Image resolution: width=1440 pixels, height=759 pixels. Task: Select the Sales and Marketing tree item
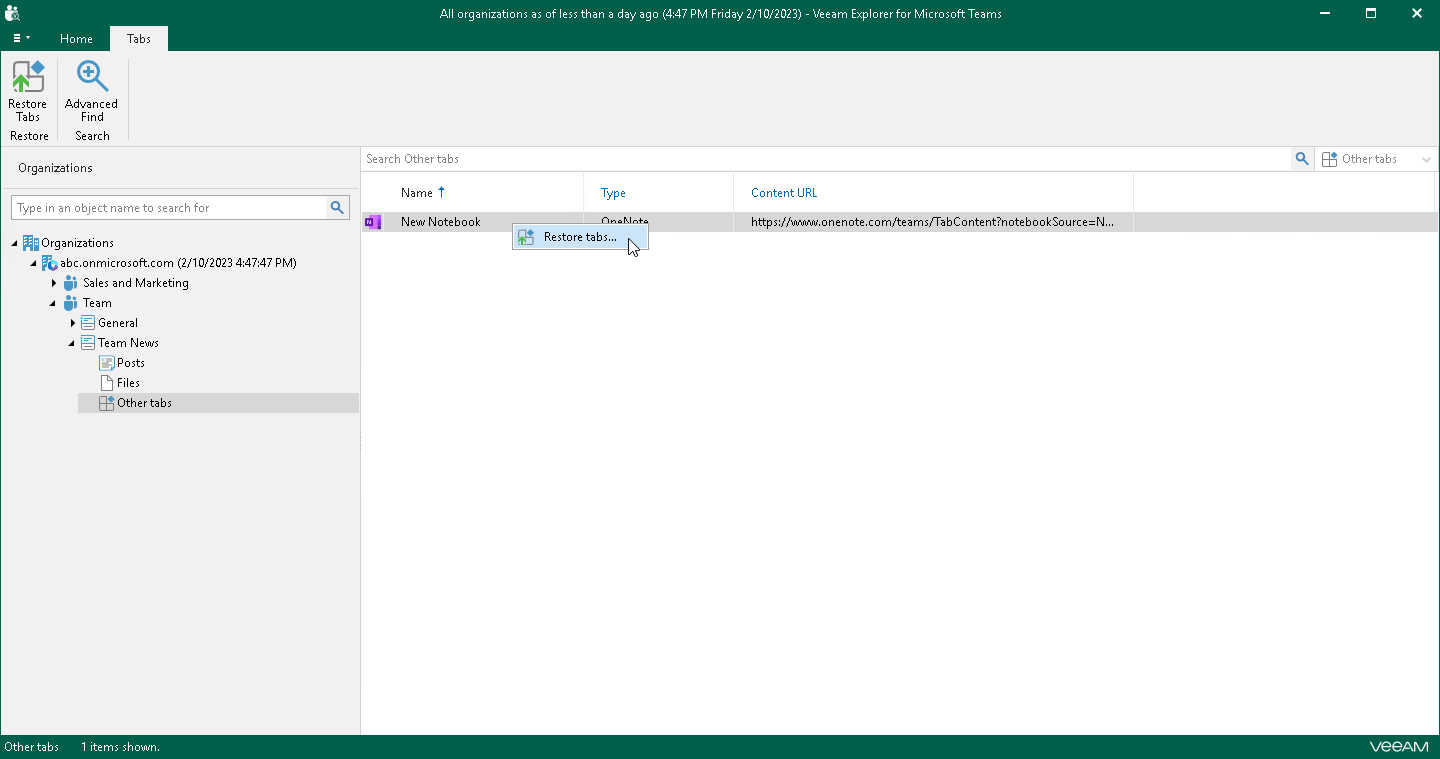[x=136, y=283]
